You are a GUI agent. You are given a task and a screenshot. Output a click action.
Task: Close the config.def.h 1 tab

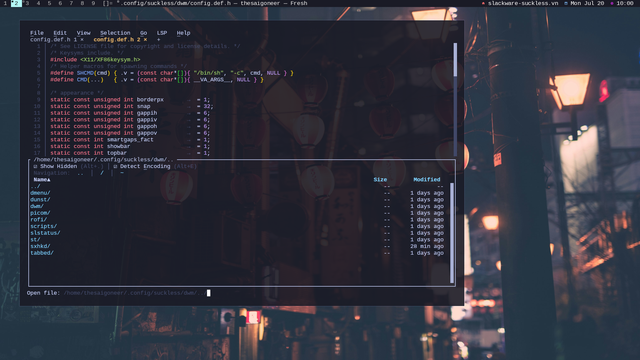[82, 40]
